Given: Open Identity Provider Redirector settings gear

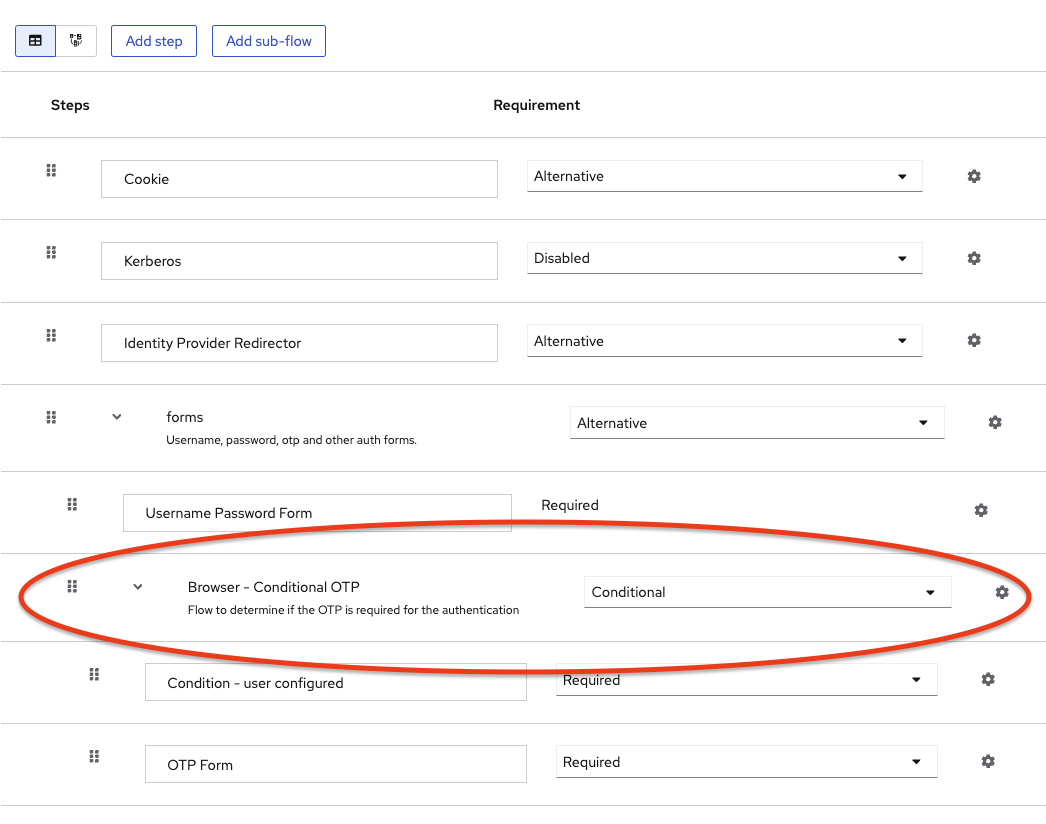Looking at the screenshot, I should coord(974,340).
